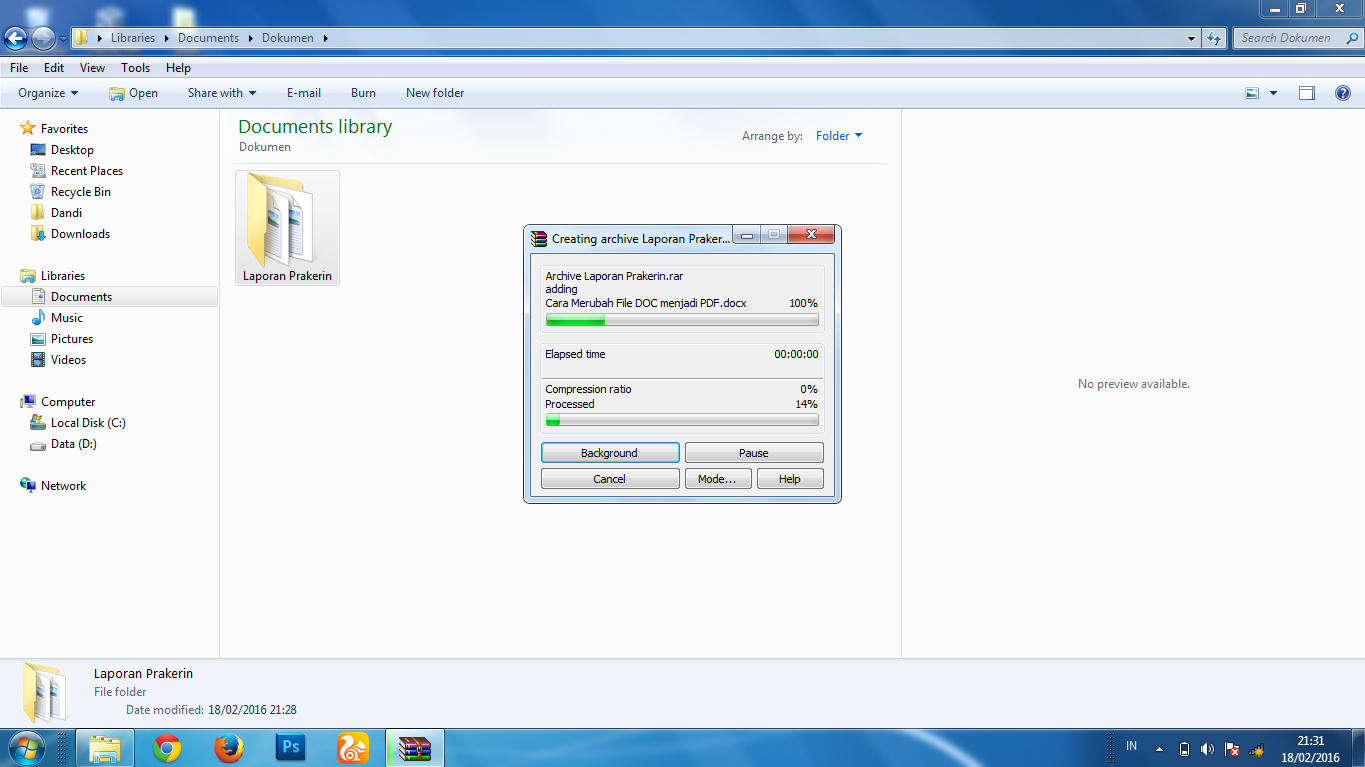The height and width of the screenshot is (767, 1365).
Task: Launch Google Chrome from the taskbar
Action: 167,748
